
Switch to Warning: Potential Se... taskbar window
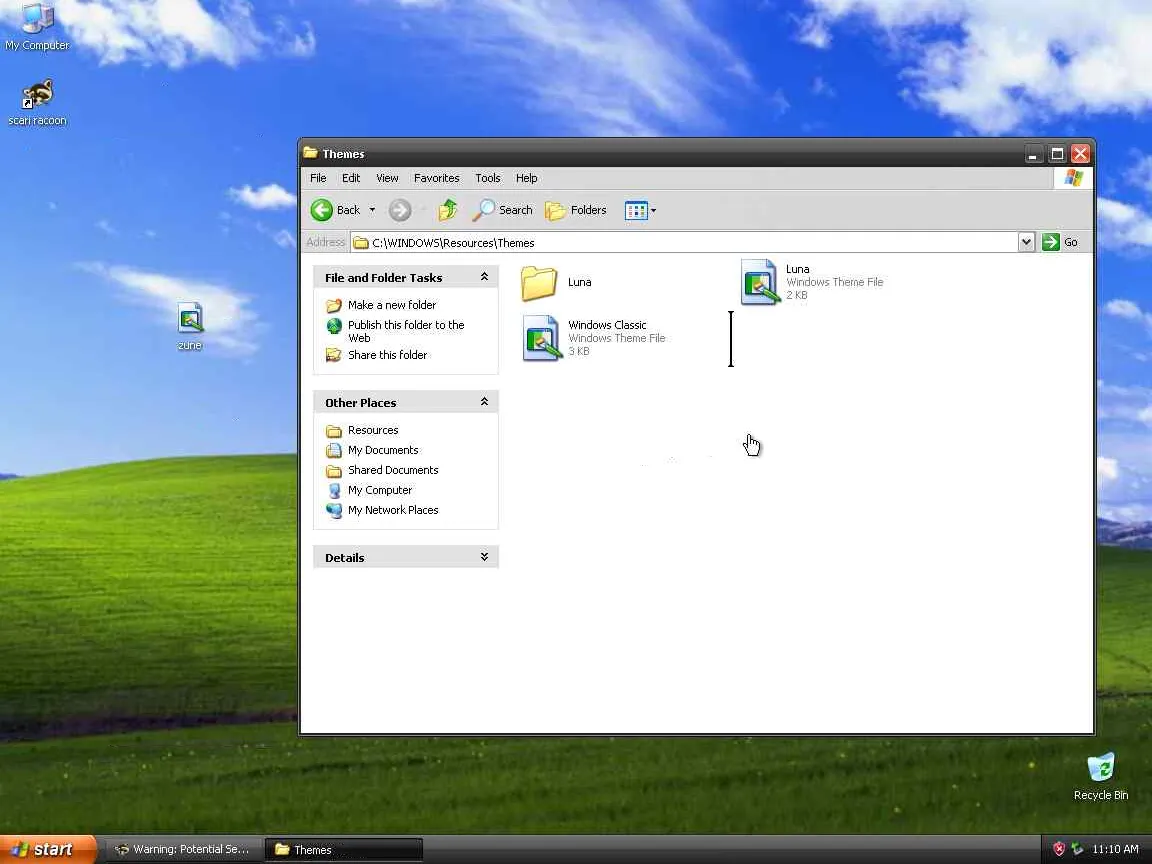[x=183, y=849]
